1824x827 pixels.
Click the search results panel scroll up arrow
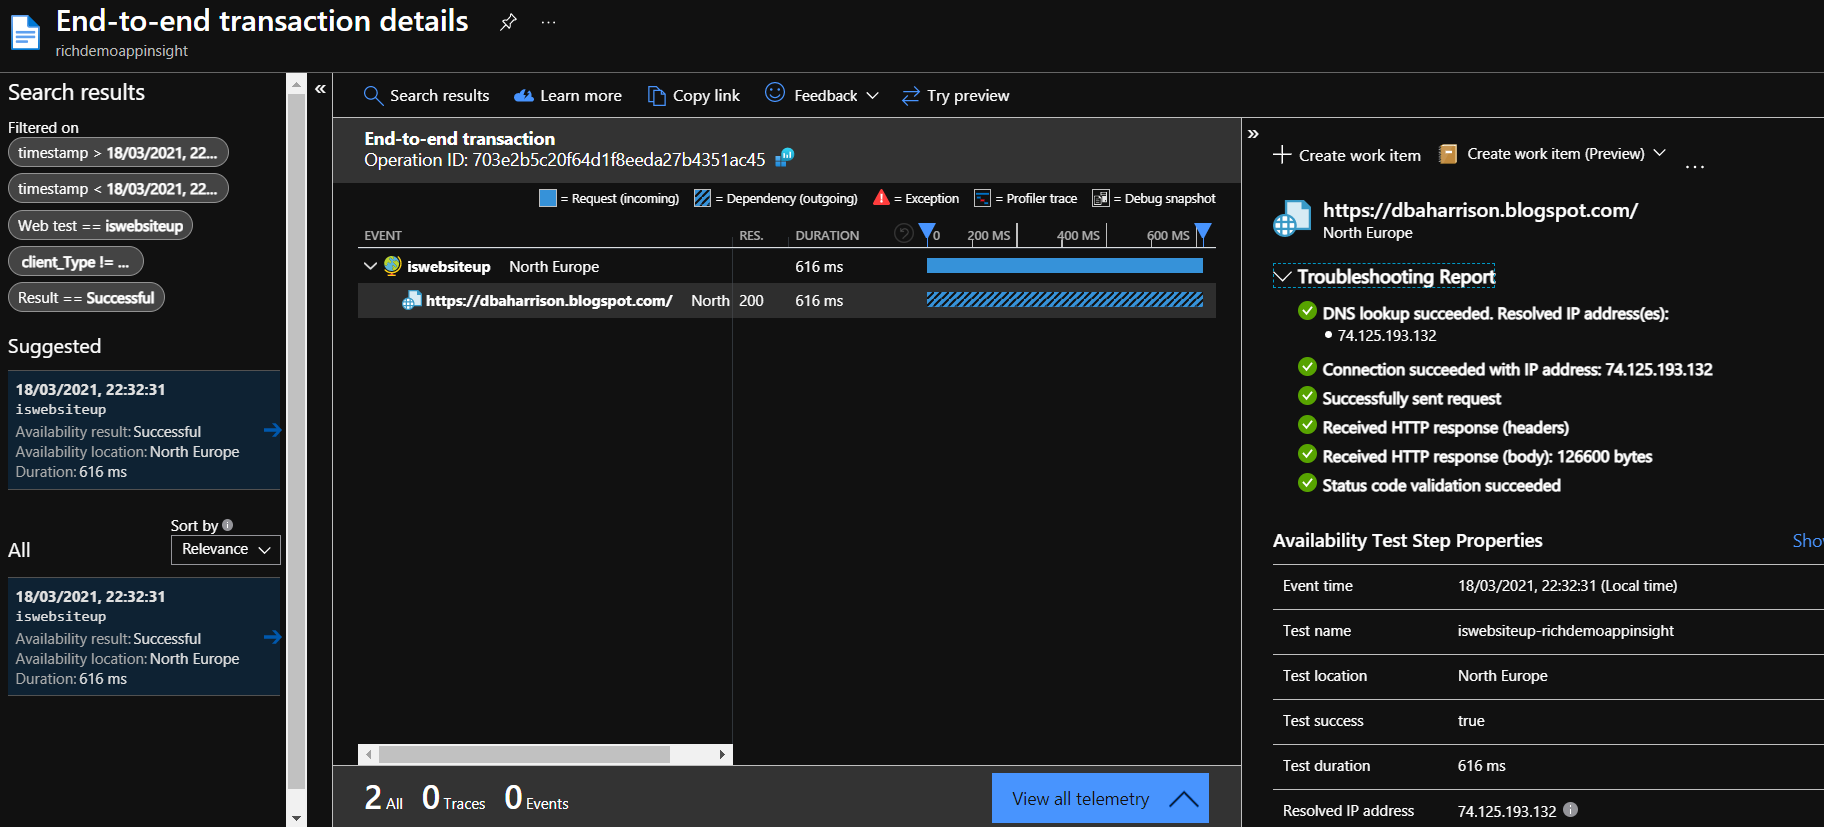[296, 85]
